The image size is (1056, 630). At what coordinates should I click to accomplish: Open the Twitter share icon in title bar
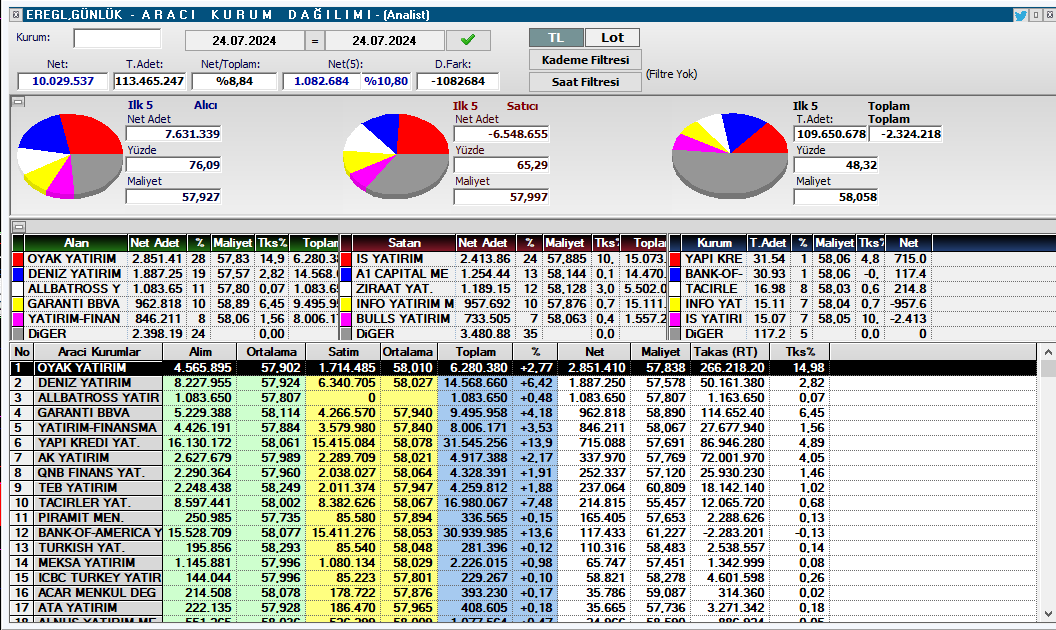[1020, 15]
